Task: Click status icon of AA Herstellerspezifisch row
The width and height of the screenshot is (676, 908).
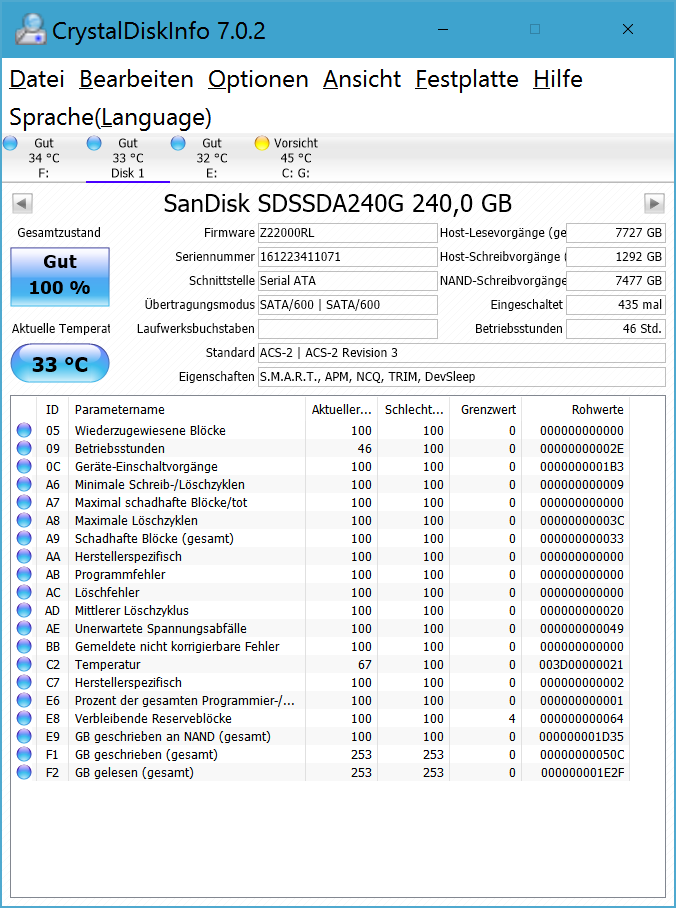Action: 24,556
